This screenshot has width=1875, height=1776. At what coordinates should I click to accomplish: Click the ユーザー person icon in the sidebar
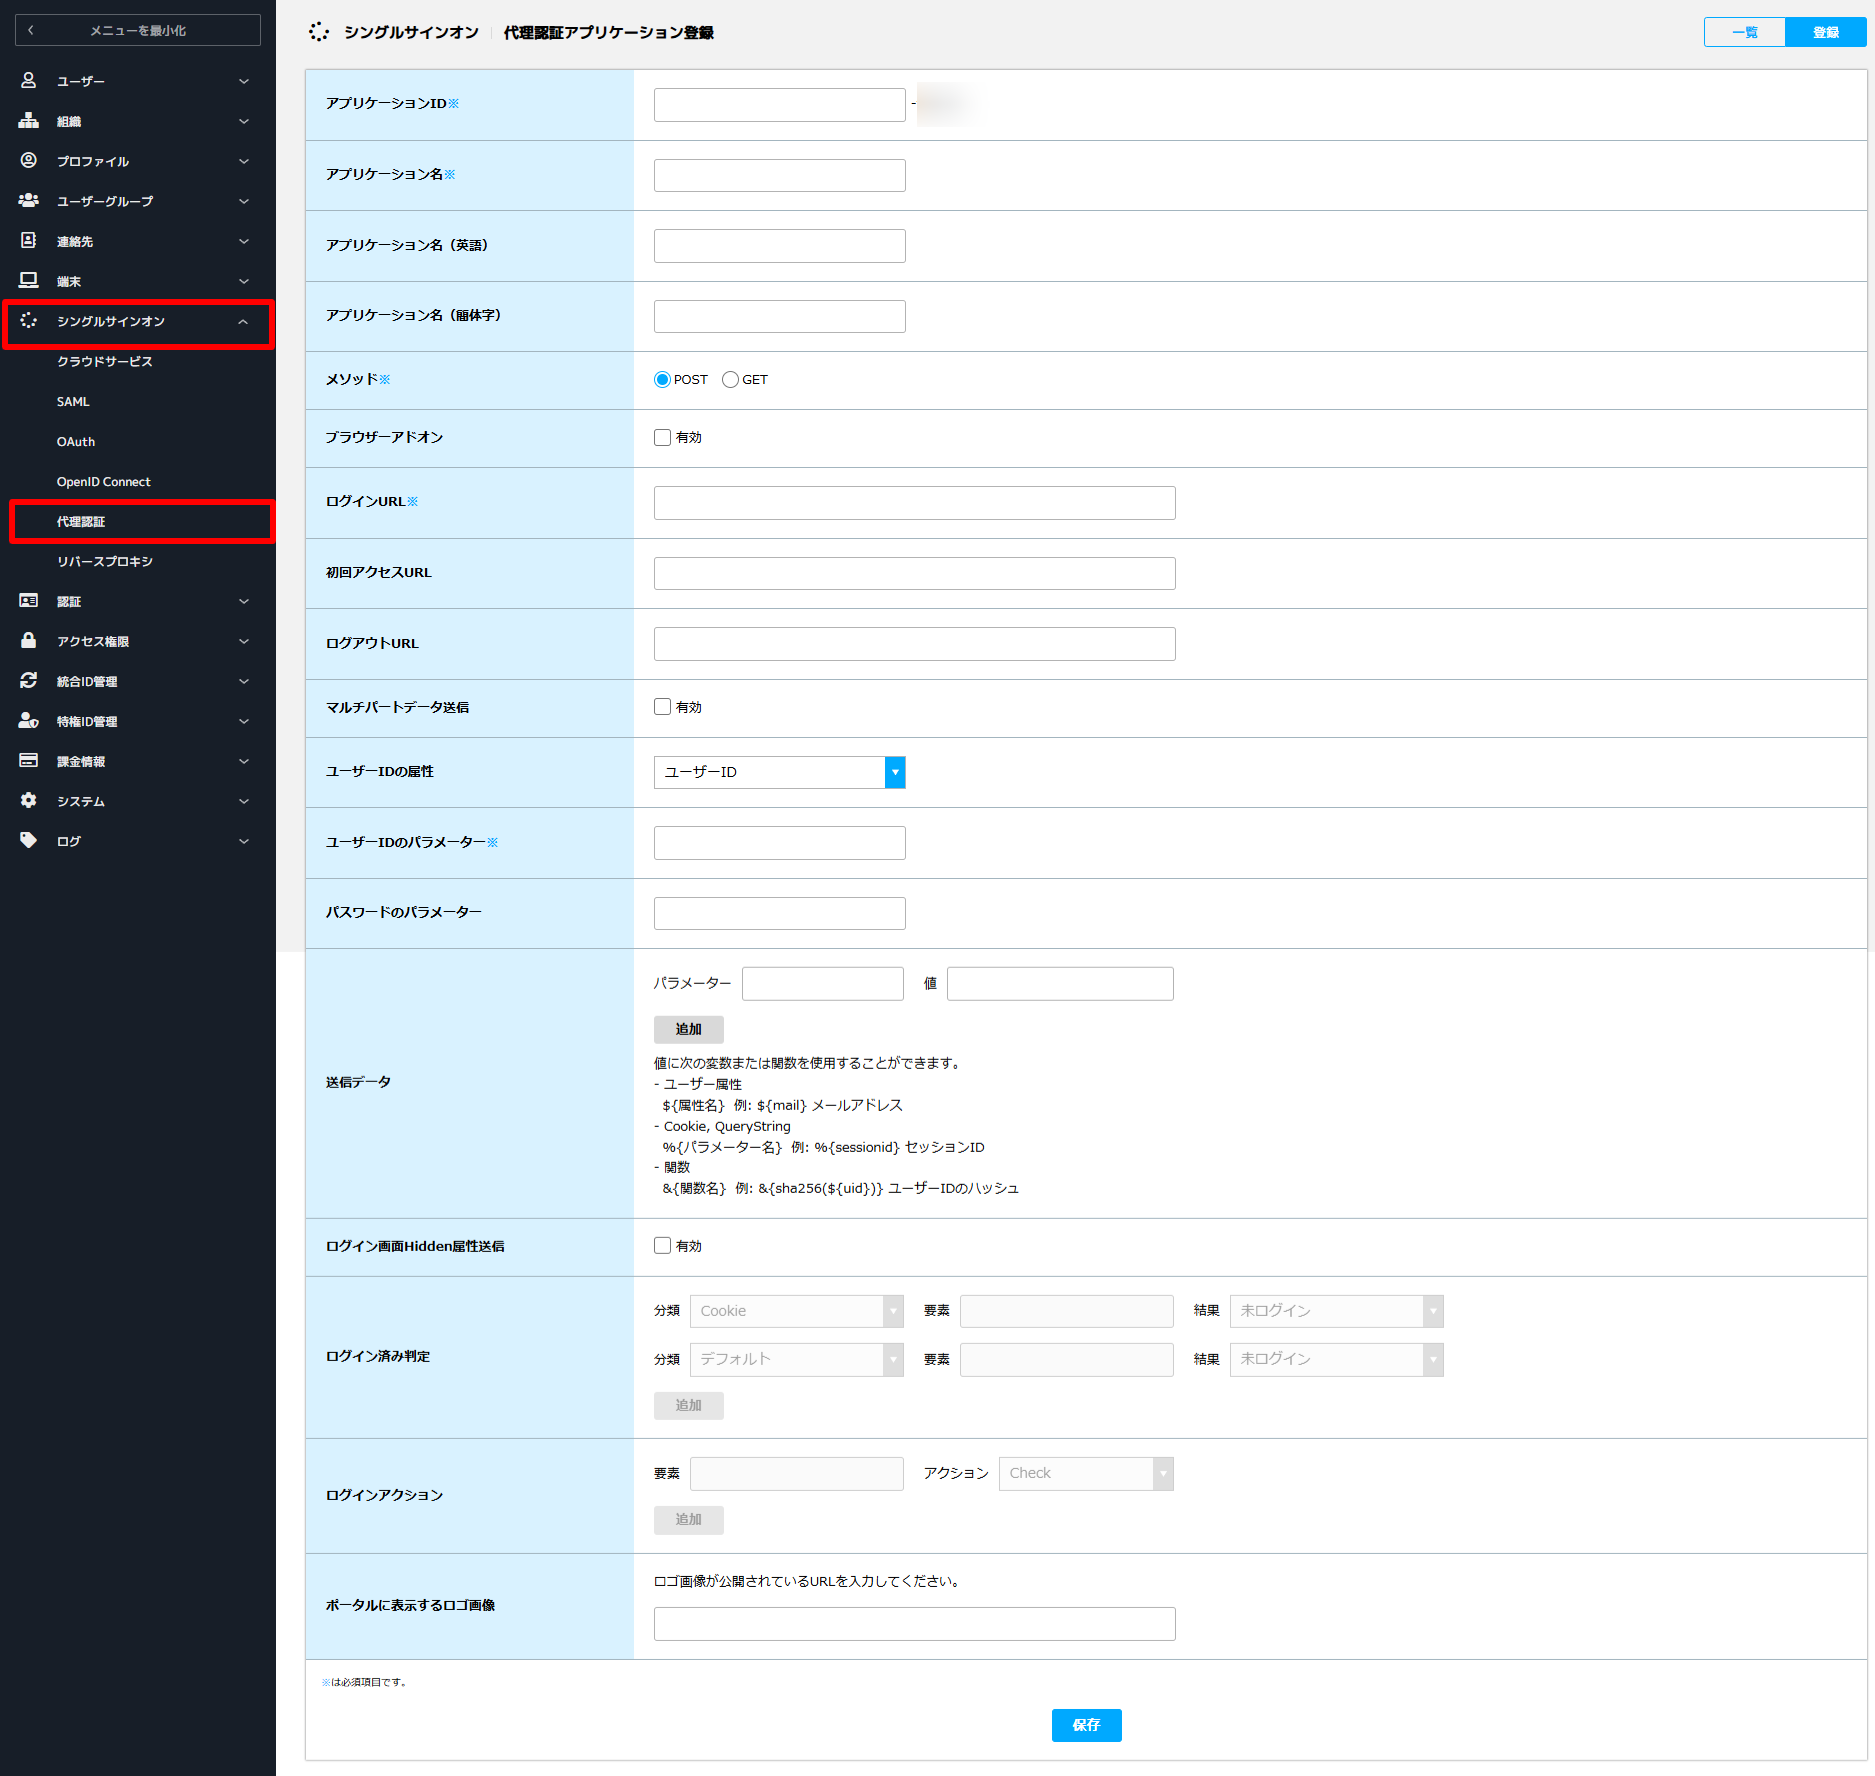point(29,80)
